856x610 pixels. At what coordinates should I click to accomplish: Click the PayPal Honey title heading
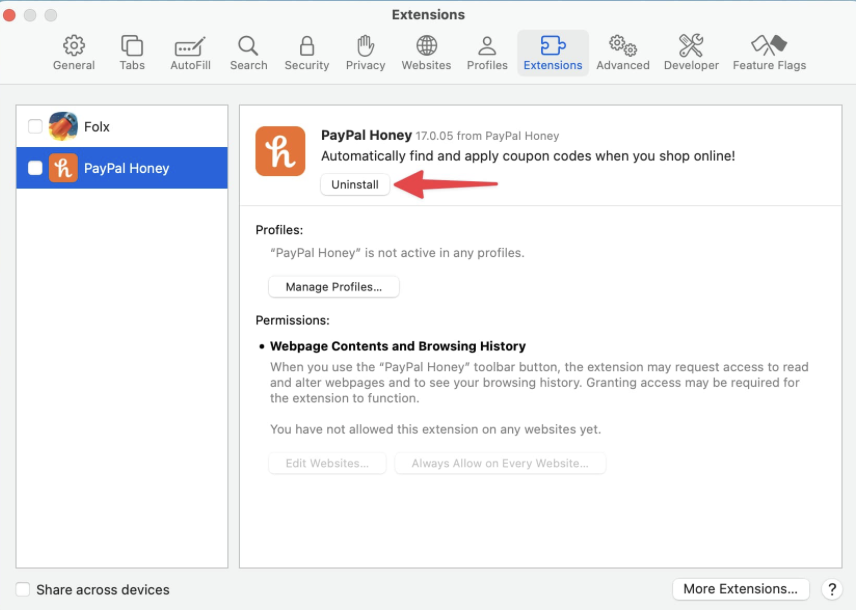click(x=366, y=135)
